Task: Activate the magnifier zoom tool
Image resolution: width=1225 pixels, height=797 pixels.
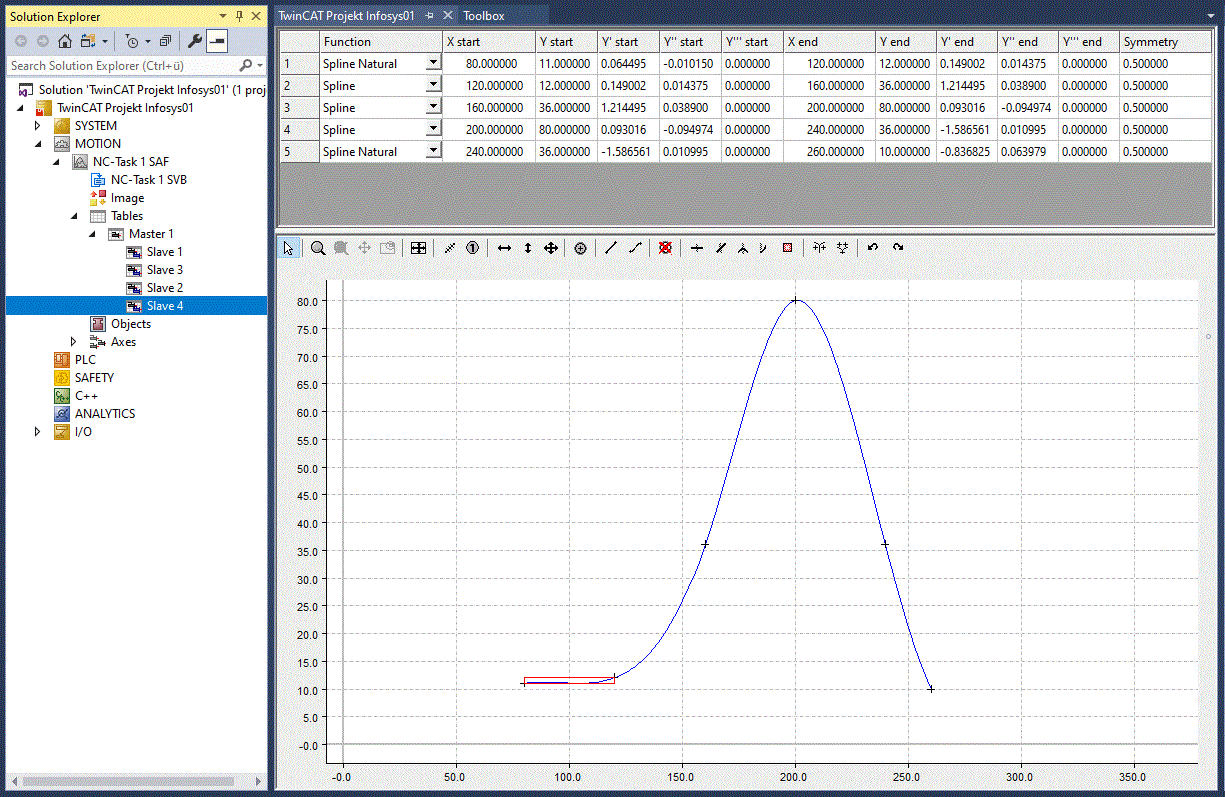Action: click(318, 248)
